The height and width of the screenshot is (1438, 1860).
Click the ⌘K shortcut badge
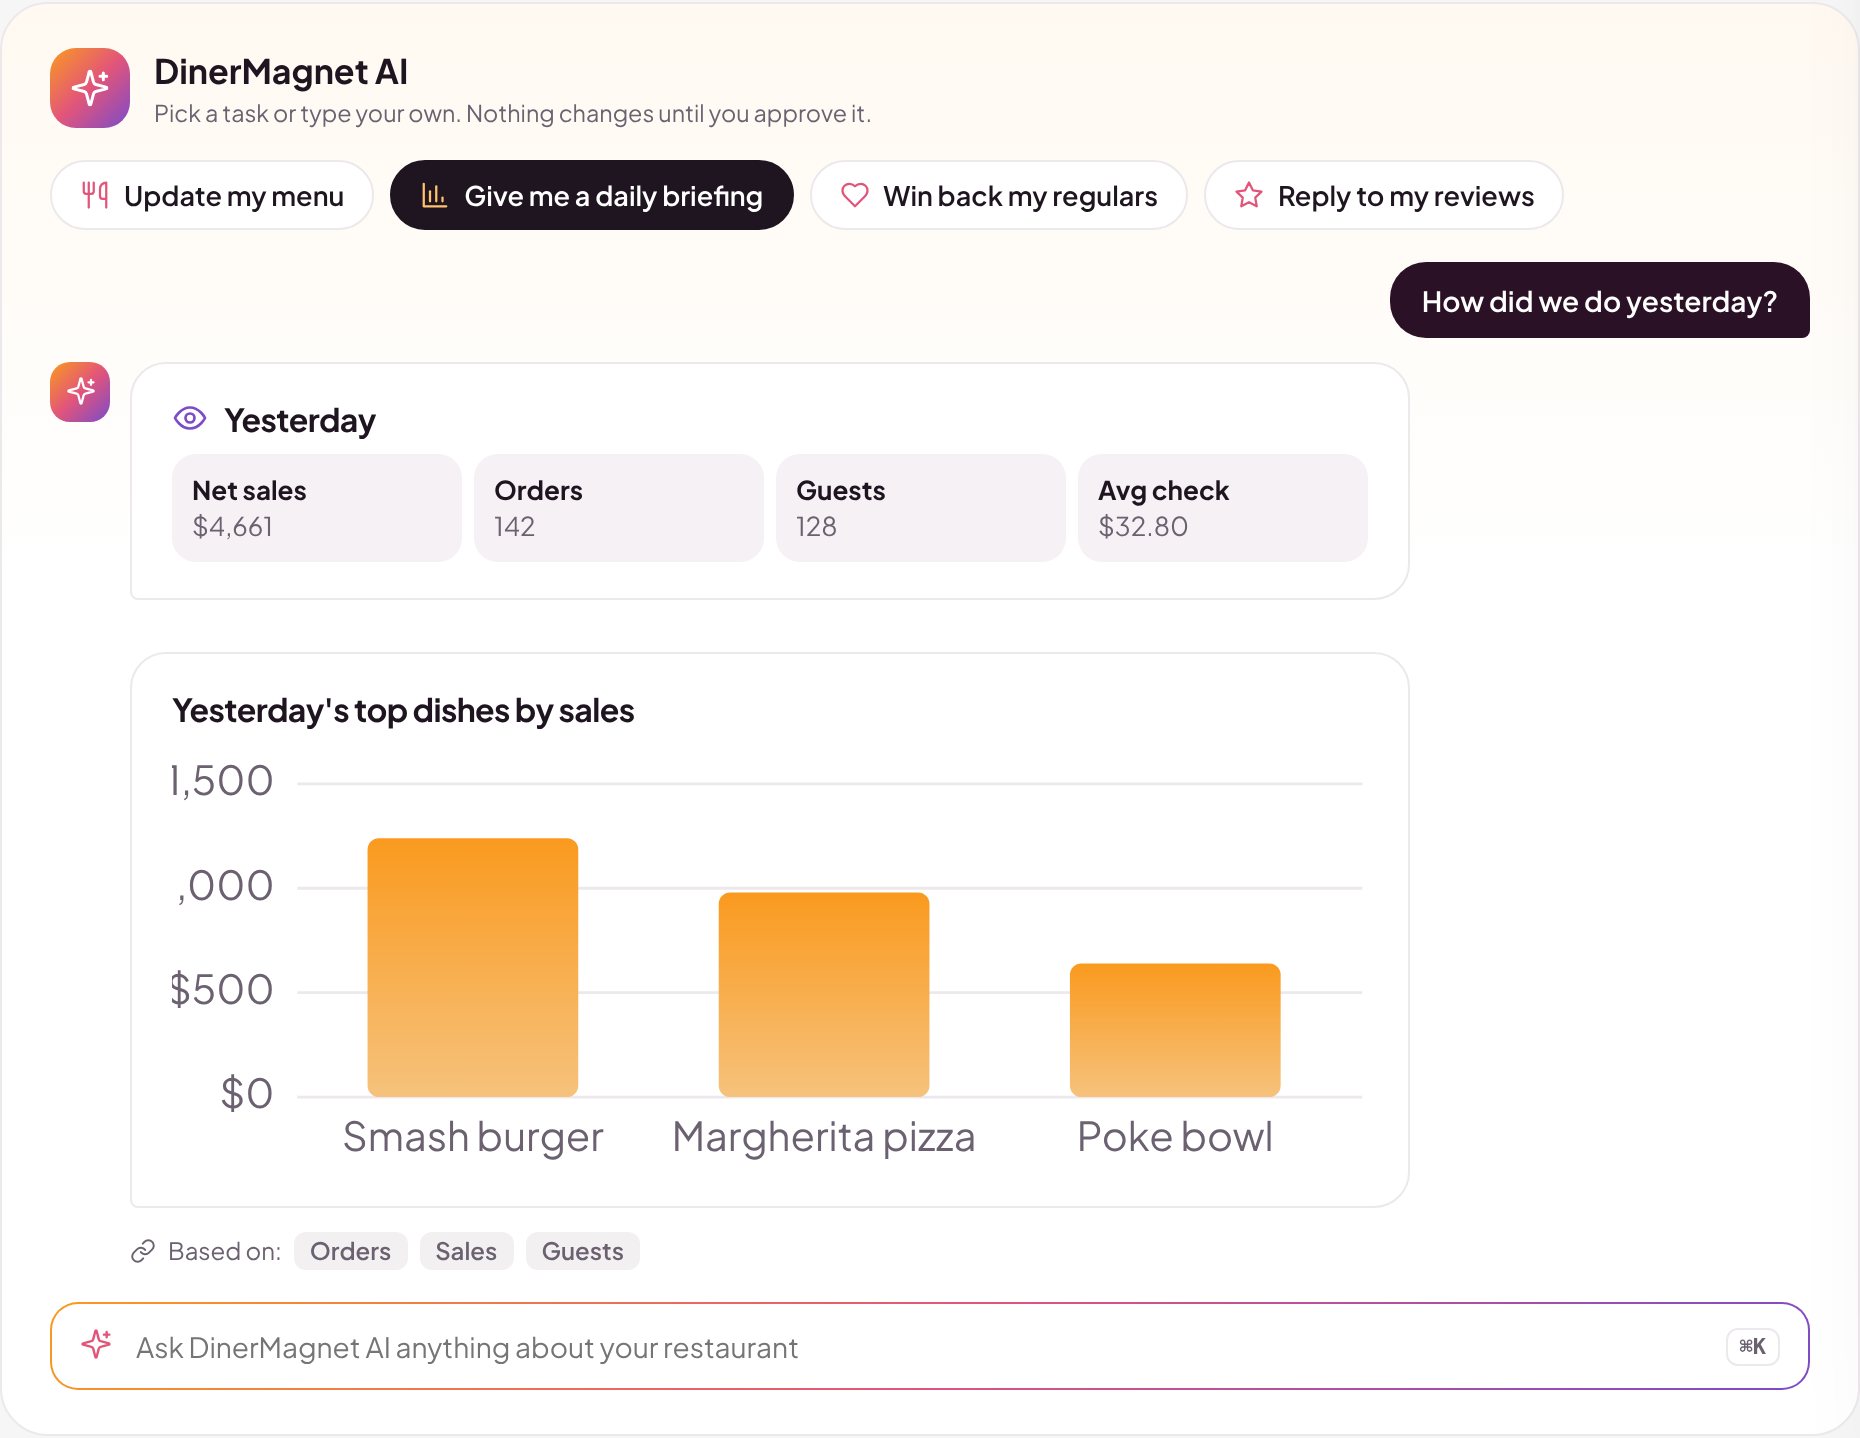coord(1752,1346)
